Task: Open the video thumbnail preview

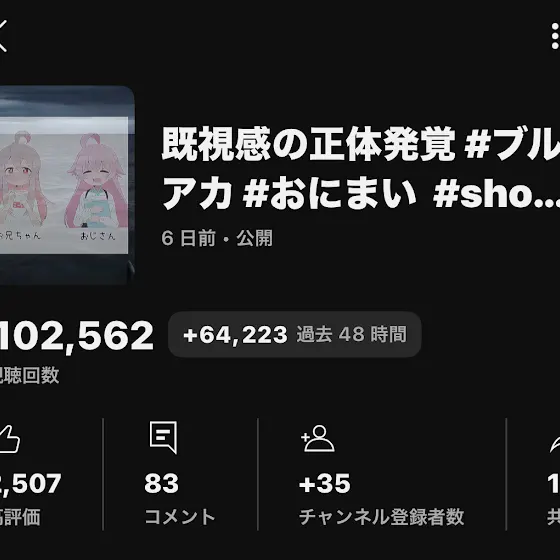Action: (x=67, y=185)
